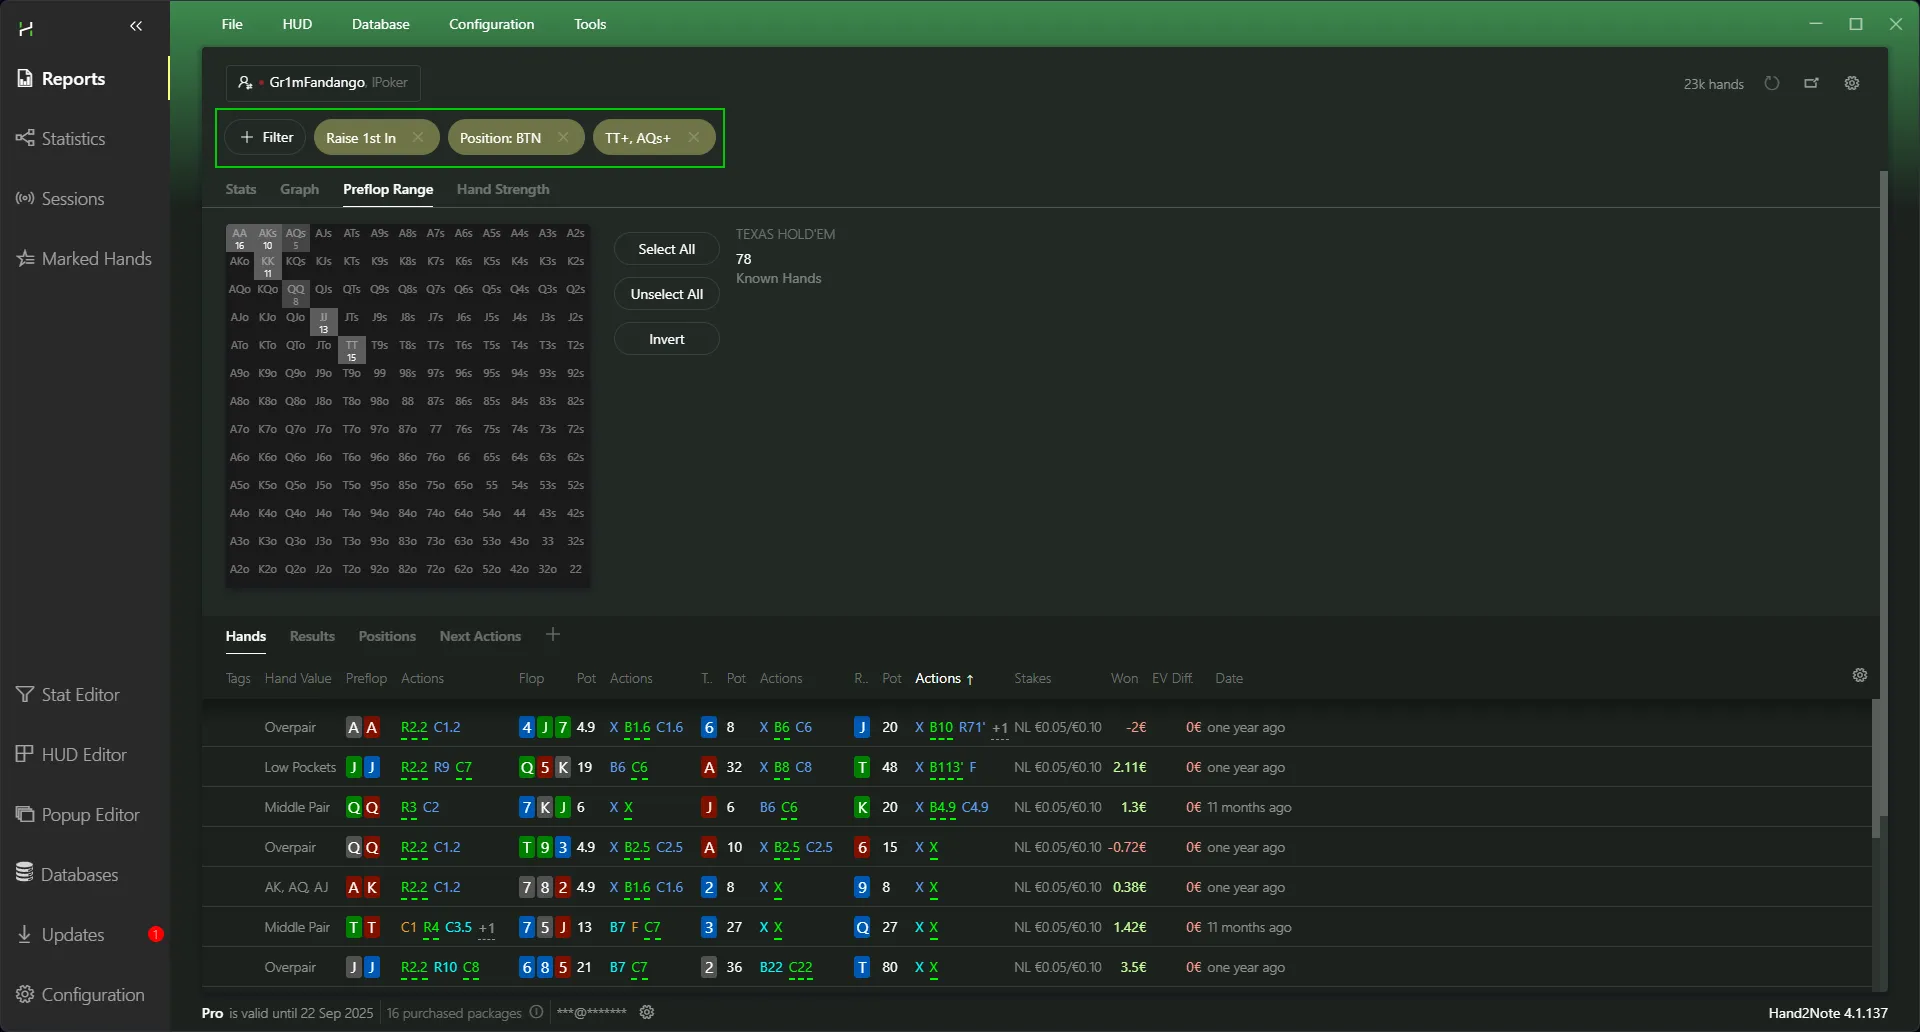
Task: Click the refresh icon beside 23k hands
Action: (1772, 84)
